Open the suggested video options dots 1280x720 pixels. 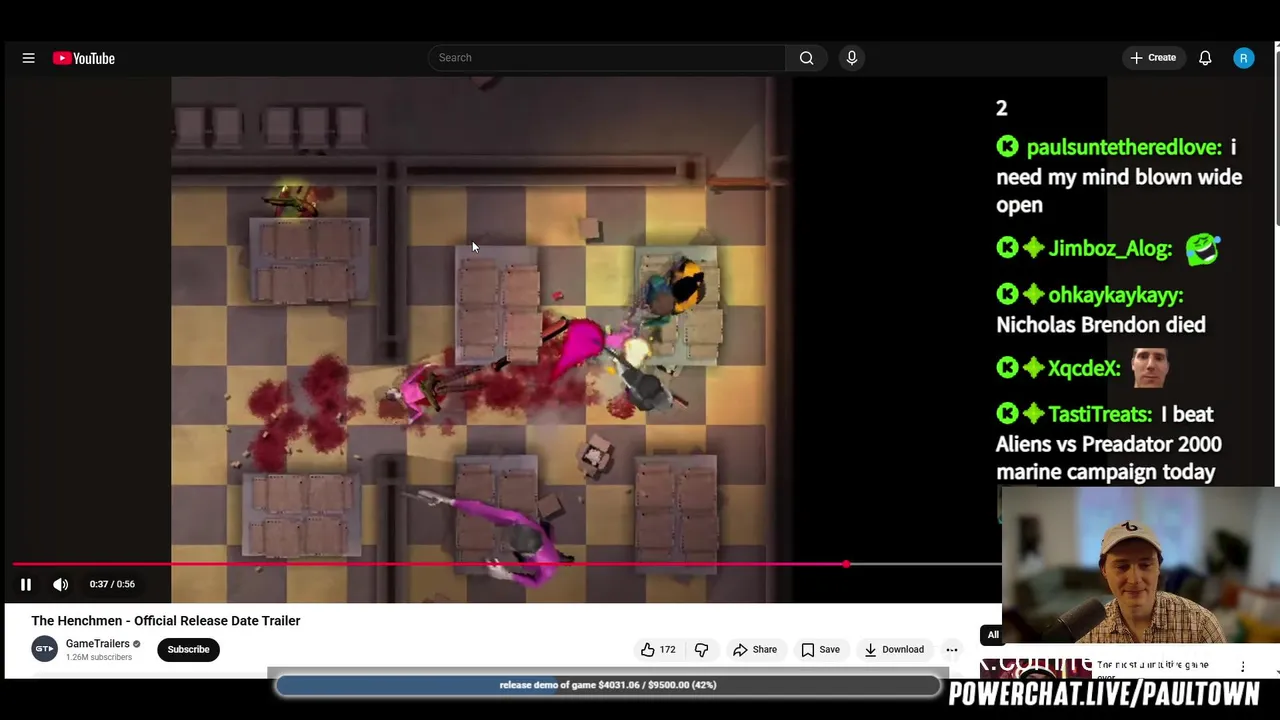click(x=1243, y=667)
